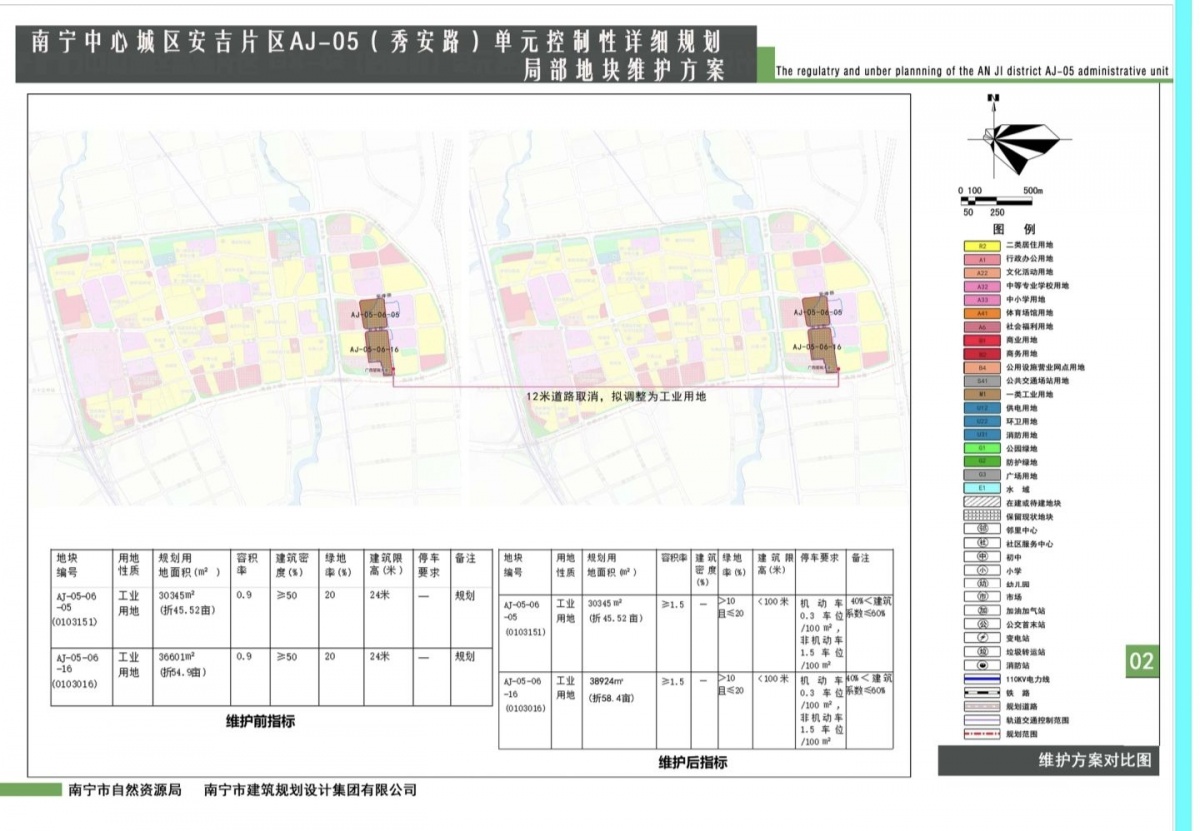The image size is (1200, 831).
Task: Click the annotation 12米道路取消，拟调整为工业用地
Action: [616, 396]
